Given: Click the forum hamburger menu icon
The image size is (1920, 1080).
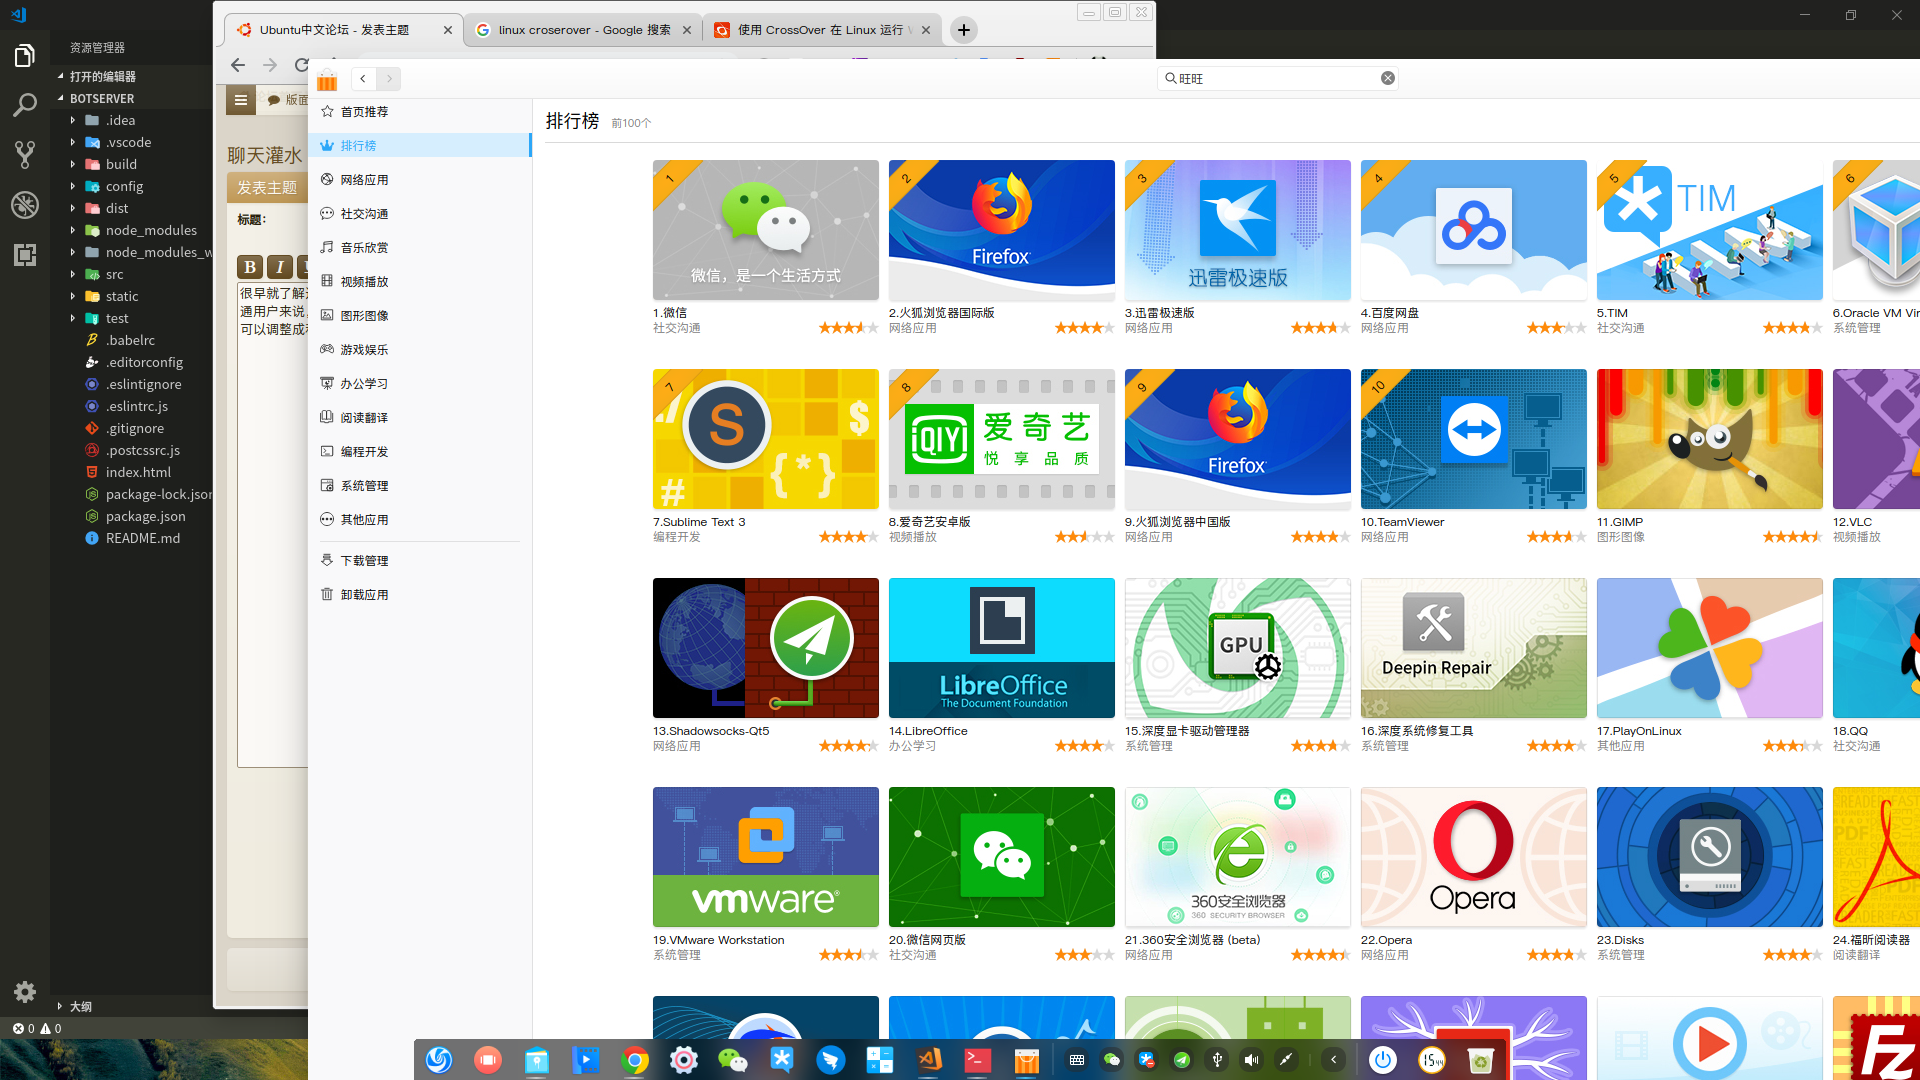Looking at the screenshot, I should pos(241,100).
